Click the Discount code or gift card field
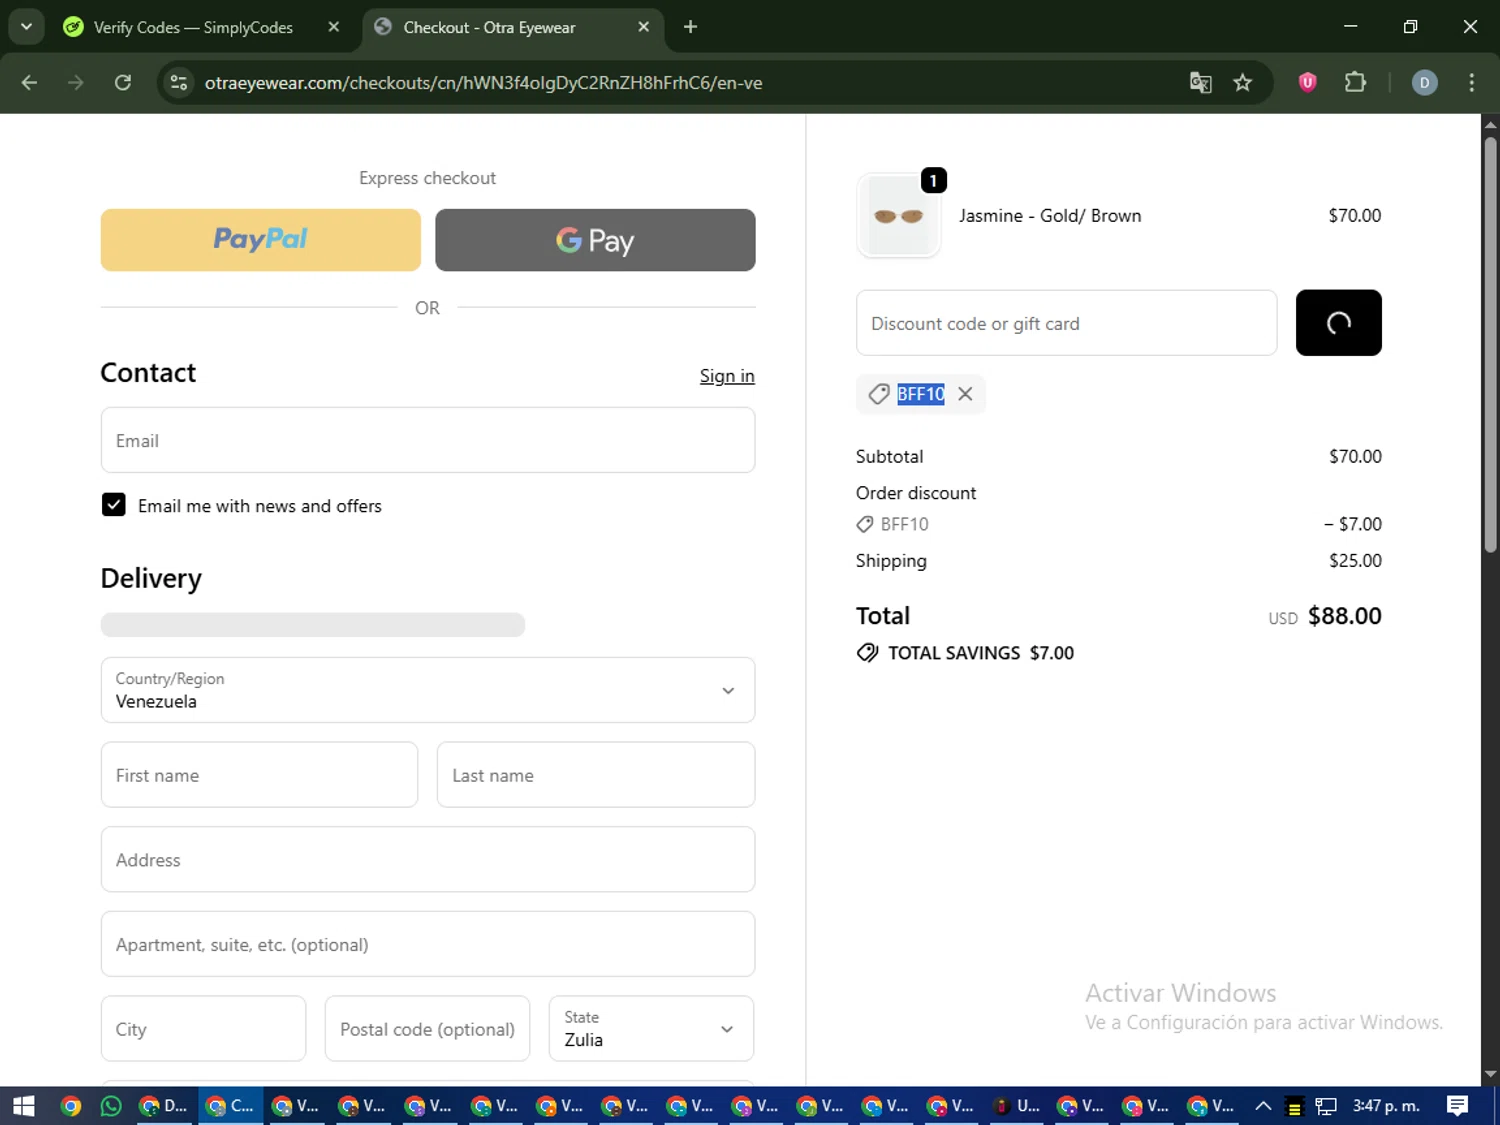The height and width of the screenshot is (1125, 1500). [1067, 323]
